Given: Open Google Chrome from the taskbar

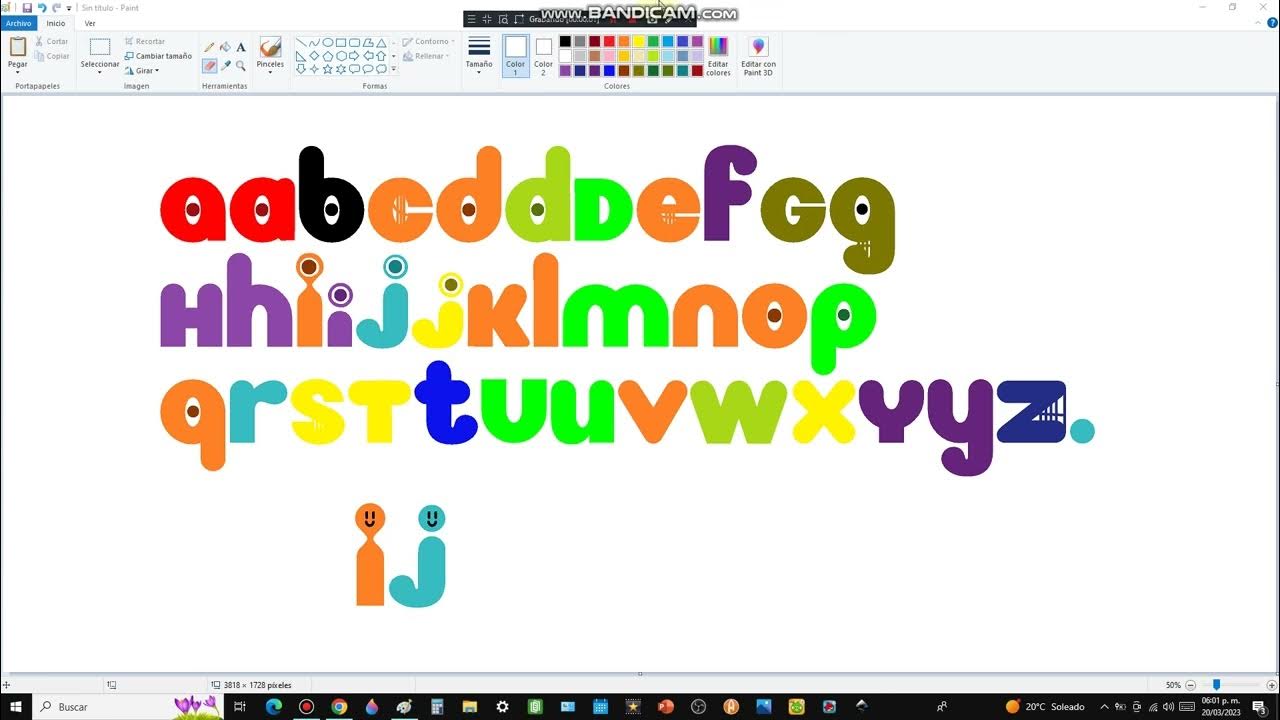Looking at the screenshot, I should tap(339, 706).
